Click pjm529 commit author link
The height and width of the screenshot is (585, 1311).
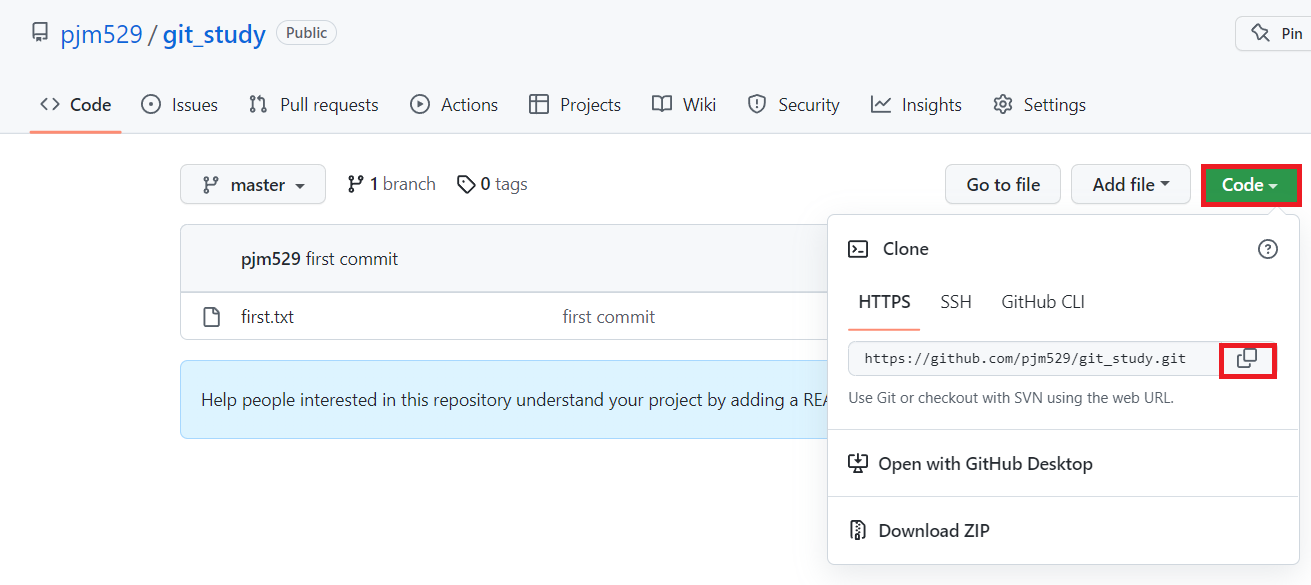(x=271, y=259)
